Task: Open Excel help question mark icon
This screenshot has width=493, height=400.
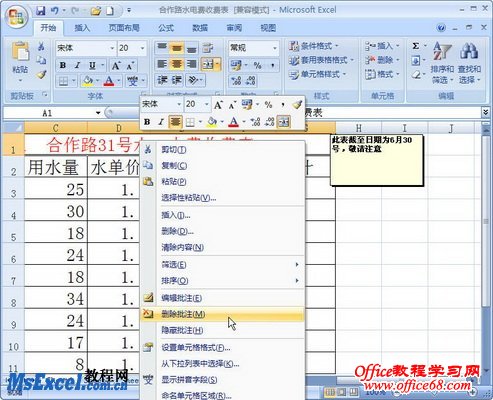Action: 441,28
